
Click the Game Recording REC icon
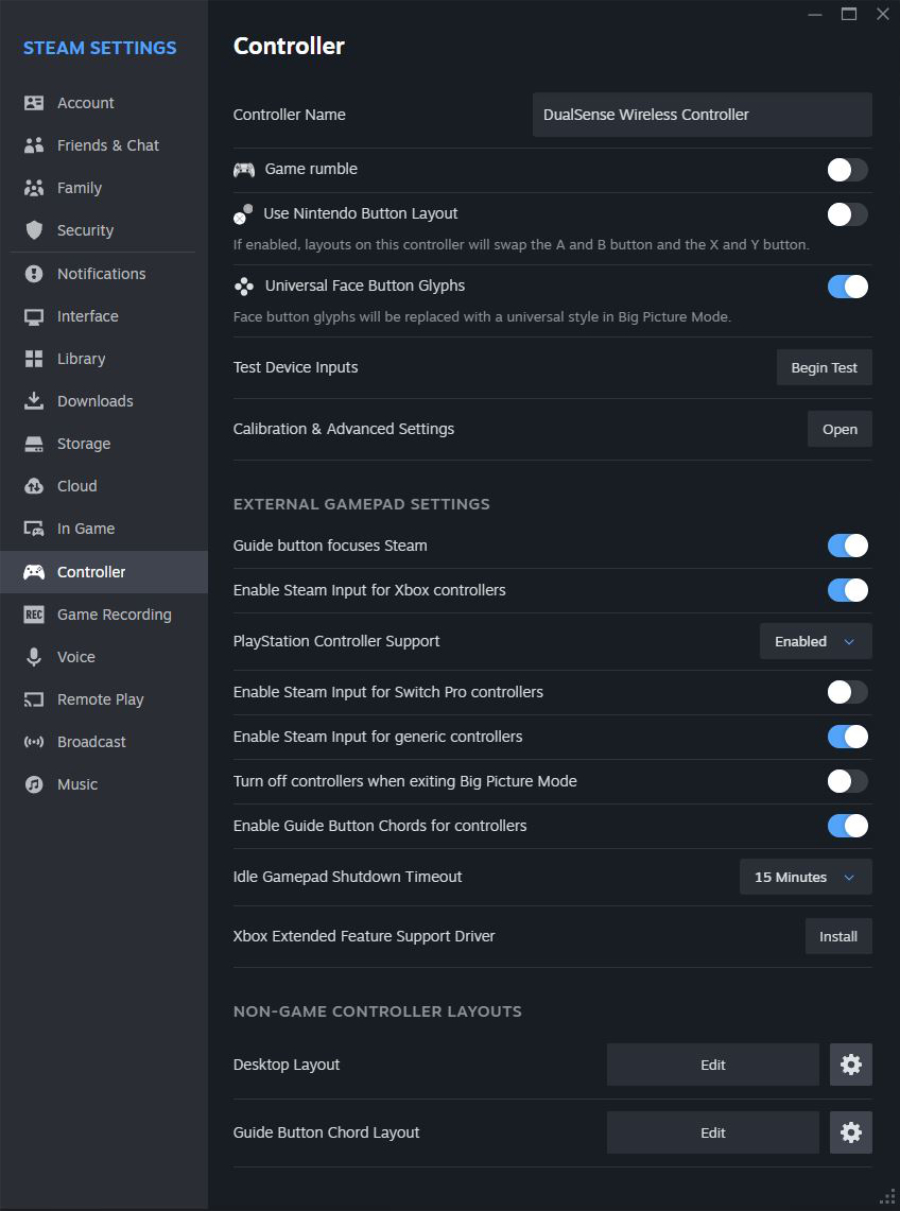tap(34, 615)
